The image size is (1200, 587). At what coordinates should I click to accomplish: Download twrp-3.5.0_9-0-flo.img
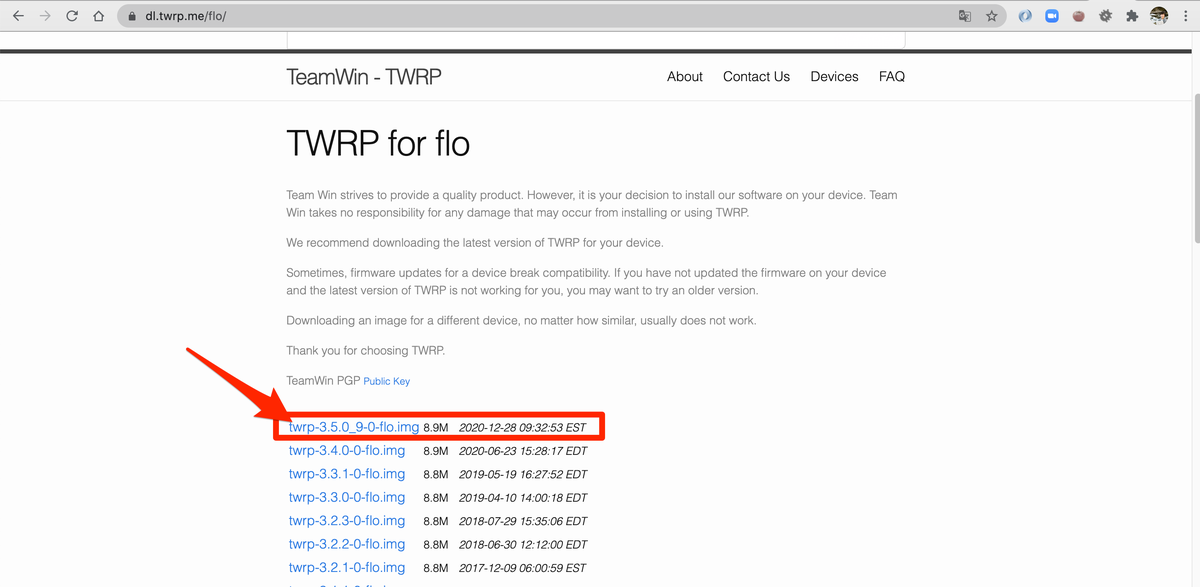[x=354, y=427]
